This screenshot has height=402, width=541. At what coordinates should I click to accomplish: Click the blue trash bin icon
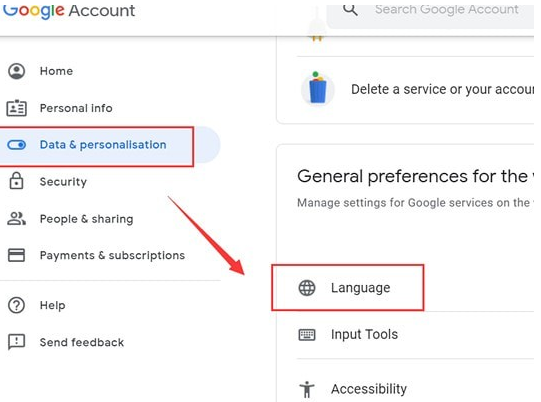click(x=318, y=89)
